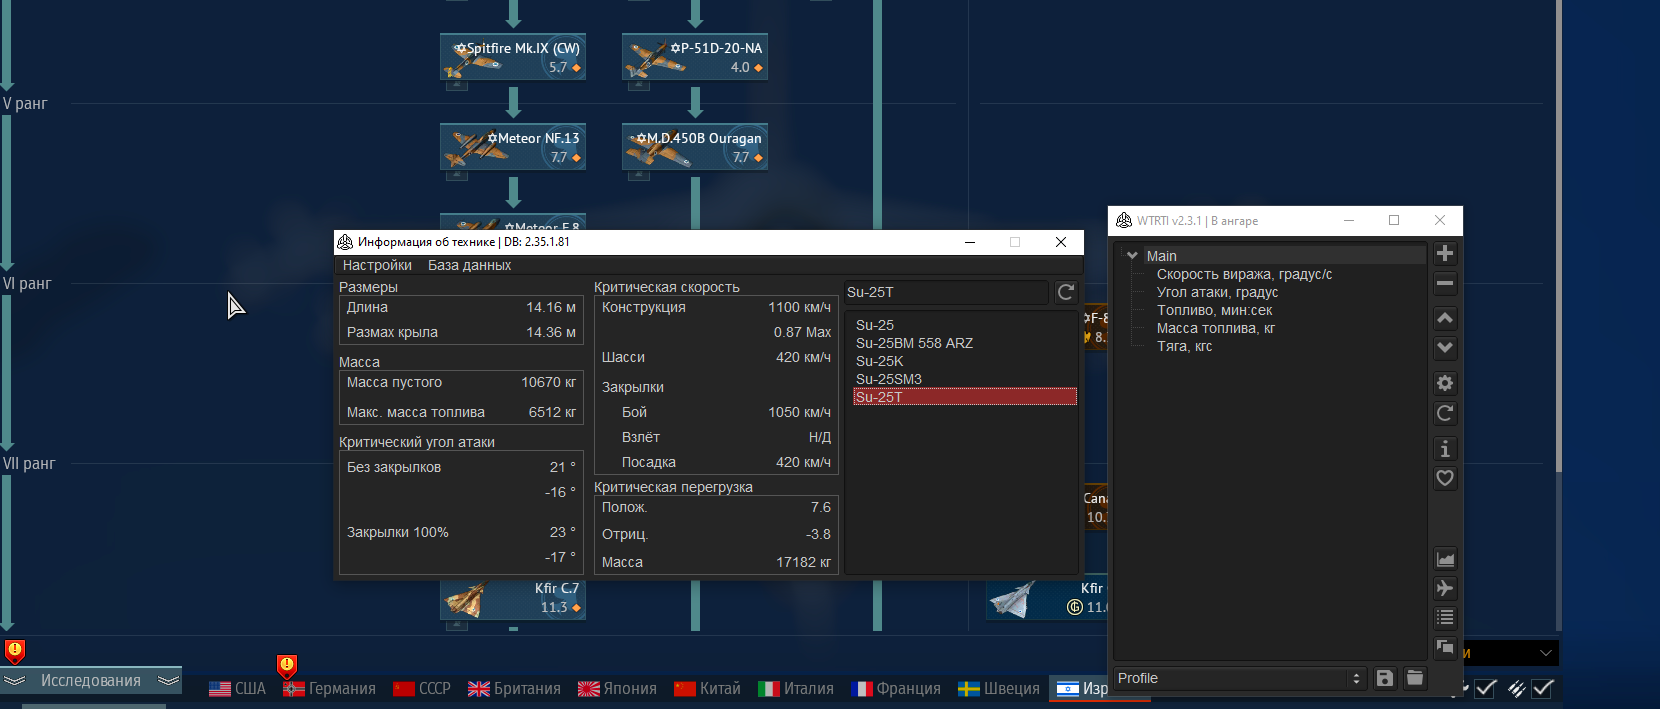Screen dimensions: 1660x709
Task: Switch to the СССР nation tab
Action: coord(422,688)
